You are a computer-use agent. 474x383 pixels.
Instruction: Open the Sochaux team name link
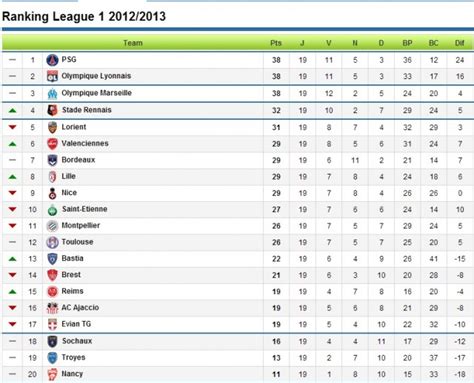(x=77, y=341)
